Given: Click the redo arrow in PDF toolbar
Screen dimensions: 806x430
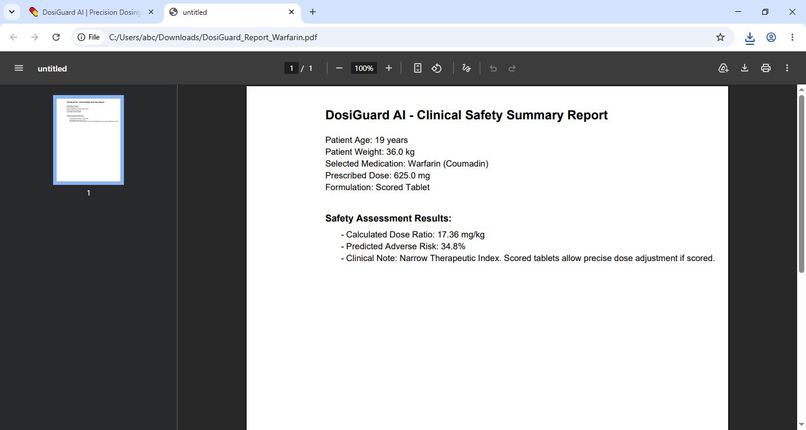Looking at the screenshot, I should click(x=511, y=68).
